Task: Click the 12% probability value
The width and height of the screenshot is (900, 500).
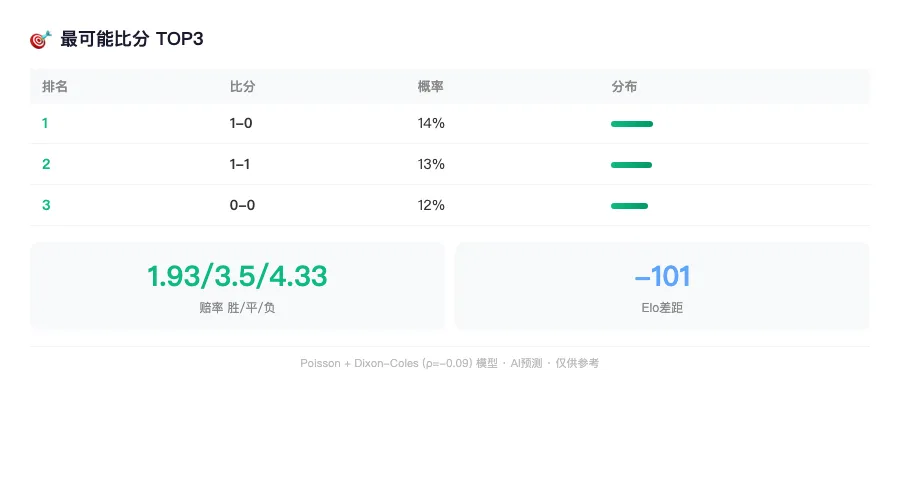Action: [x=431, y=205]
